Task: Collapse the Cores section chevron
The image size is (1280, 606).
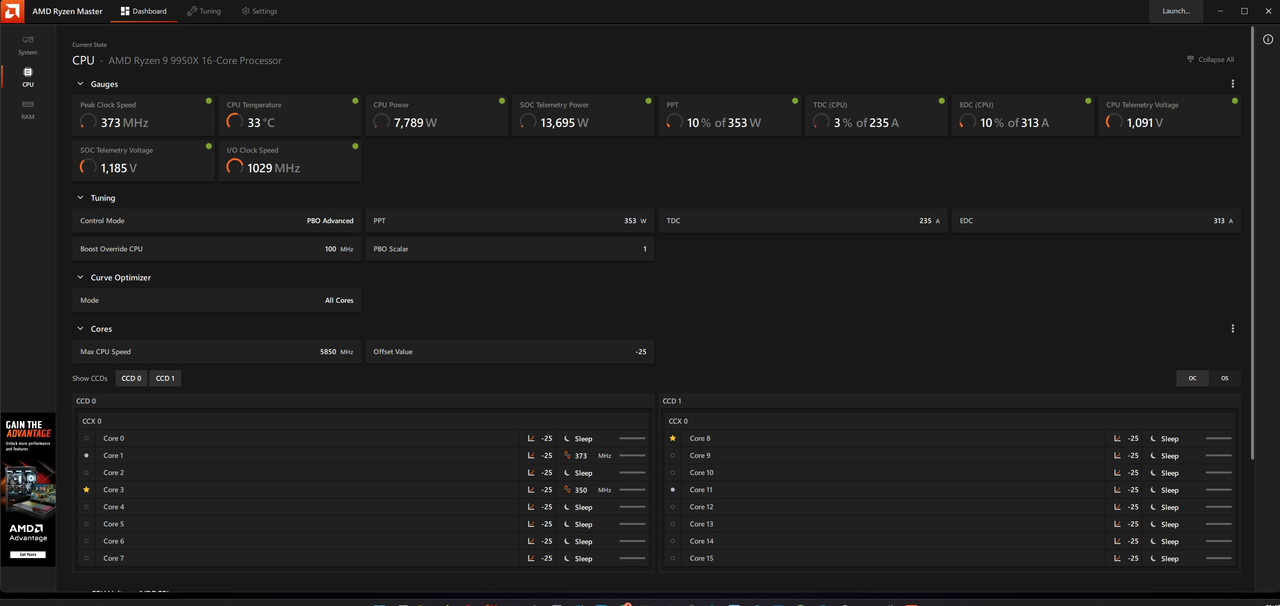Action: click(x=80, y=329)
